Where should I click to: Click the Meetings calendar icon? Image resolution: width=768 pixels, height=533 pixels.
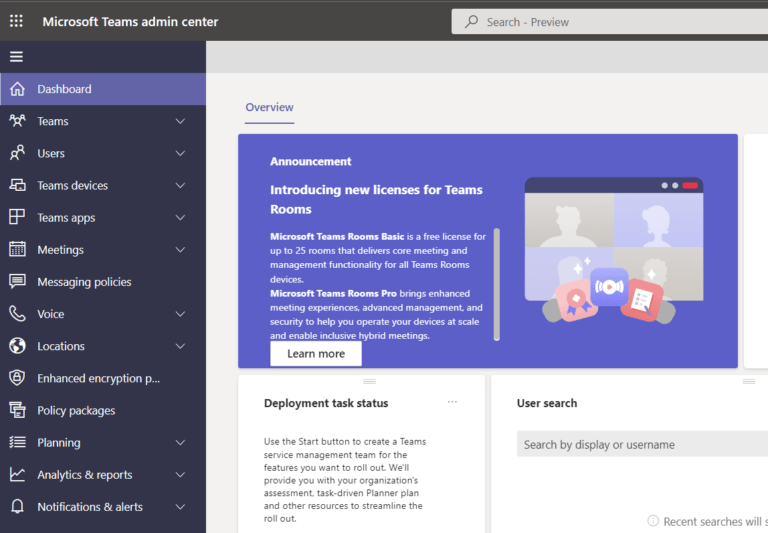tap(17, 249)
